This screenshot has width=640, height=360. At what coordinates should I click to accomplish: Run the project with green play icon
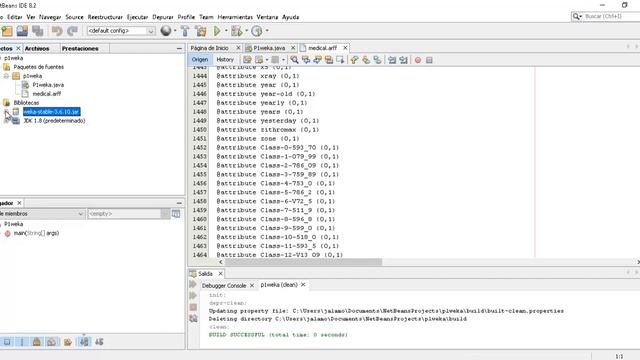click(x=217, y=31)
